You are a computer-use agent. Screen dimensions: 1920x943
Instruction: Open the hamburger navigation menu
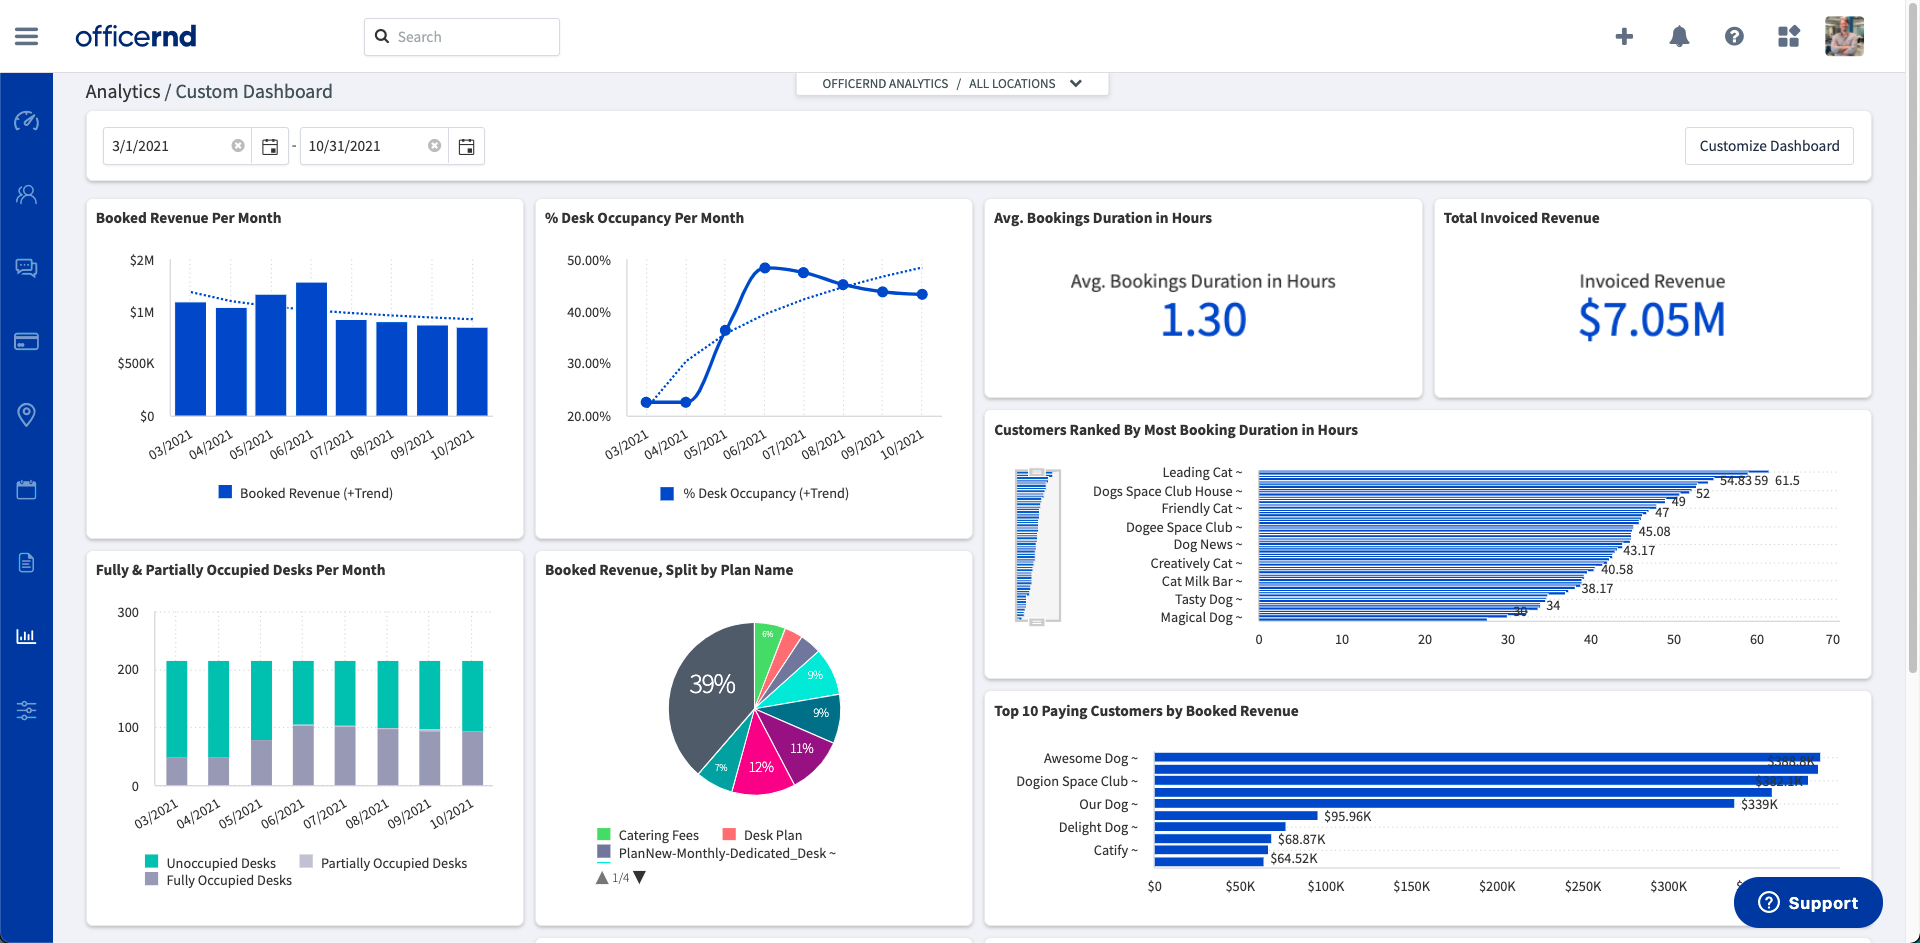coord(27,36)
